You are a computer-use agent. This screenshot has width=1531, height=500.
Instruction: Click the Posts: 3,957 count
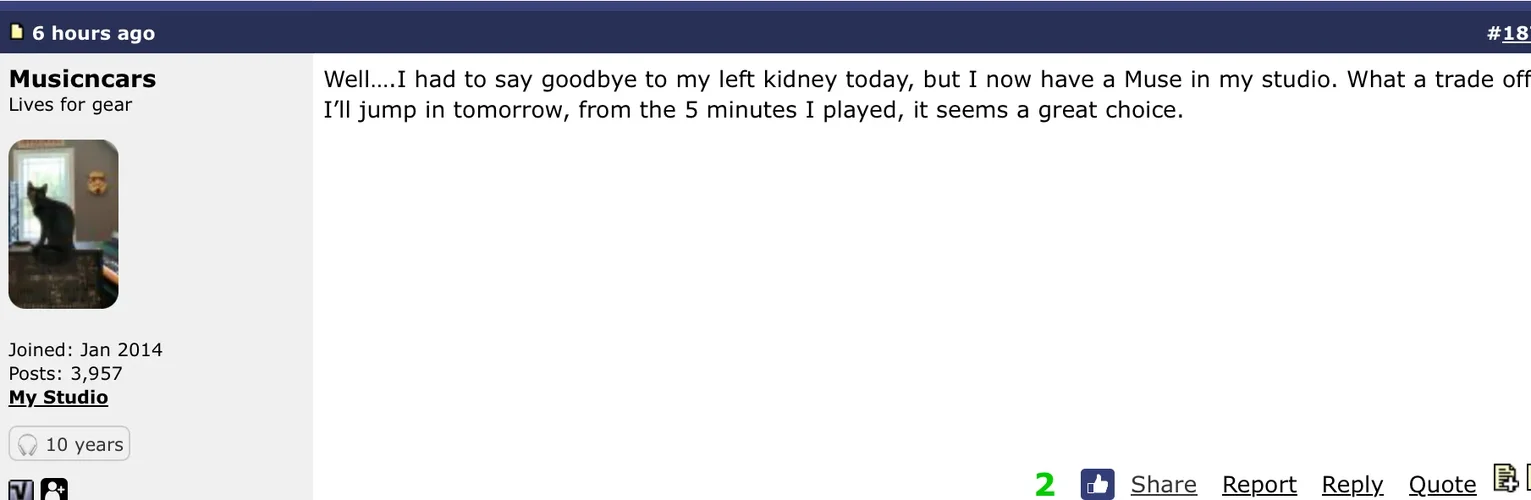click(65, 374)
